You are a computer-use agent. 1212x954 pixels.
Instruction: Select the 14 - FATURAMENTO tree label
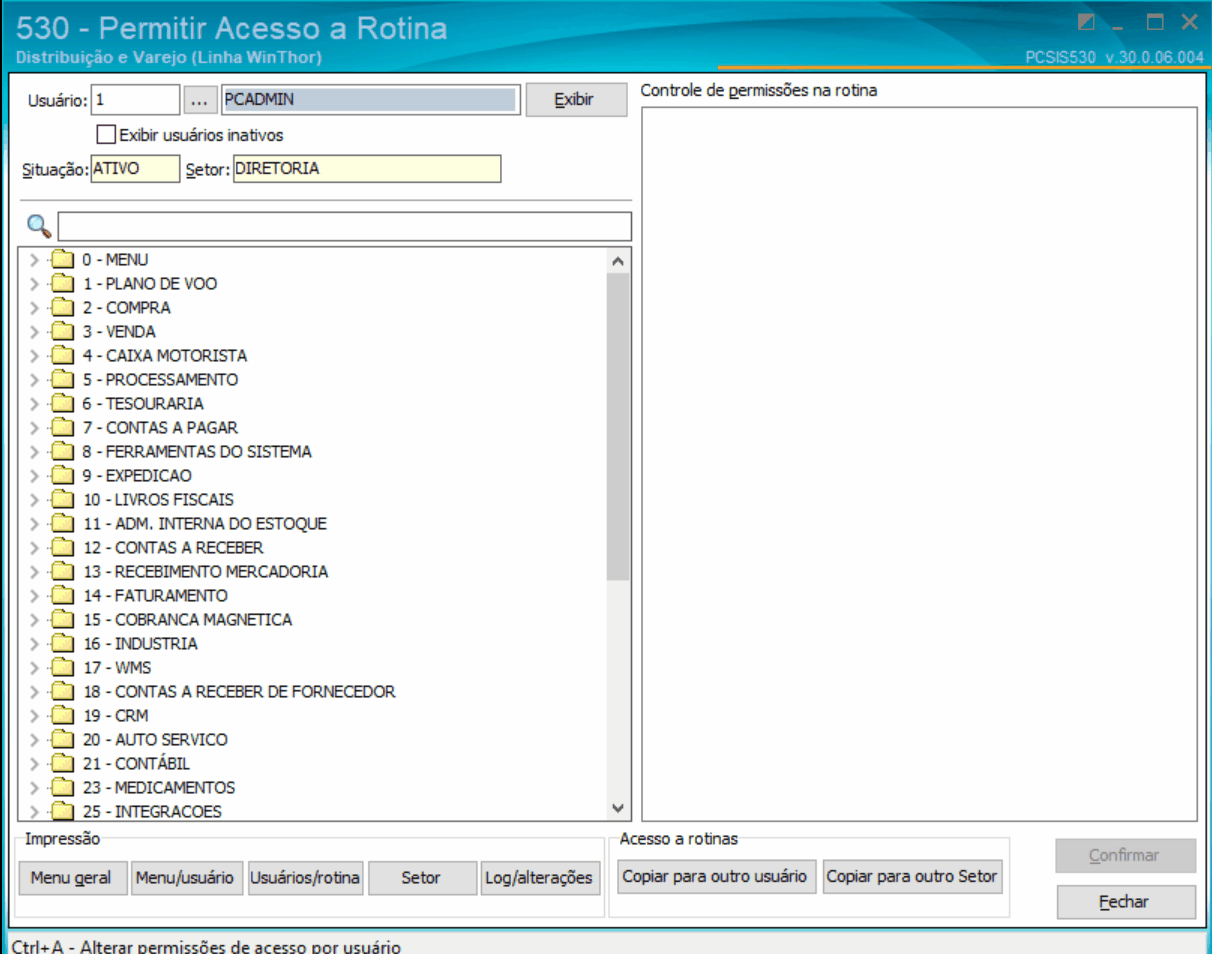click(x=155, y=596)
